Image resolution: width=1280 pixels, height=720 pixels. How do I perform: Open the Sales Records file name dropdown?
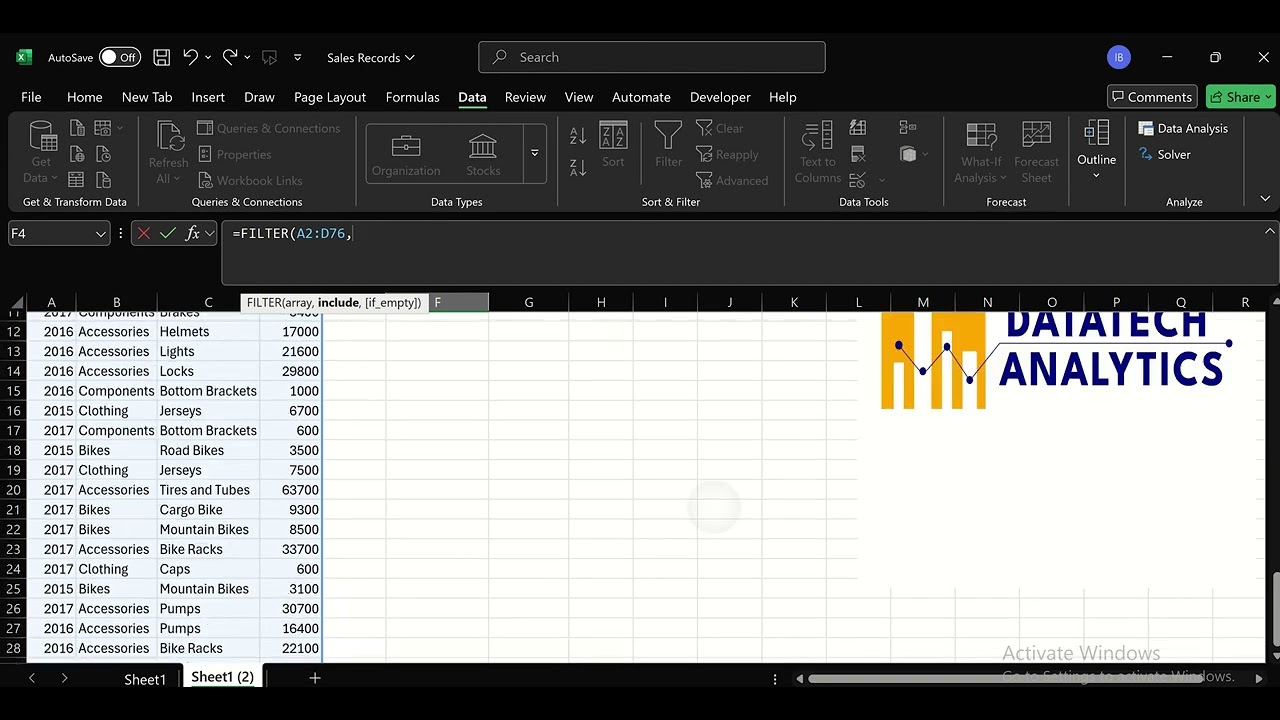pyautogui.click(x=371, y=58)
